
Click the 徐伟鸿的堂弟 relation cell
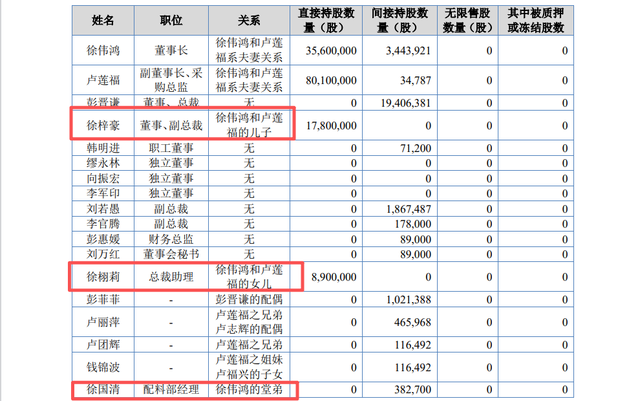pos(249,390)
